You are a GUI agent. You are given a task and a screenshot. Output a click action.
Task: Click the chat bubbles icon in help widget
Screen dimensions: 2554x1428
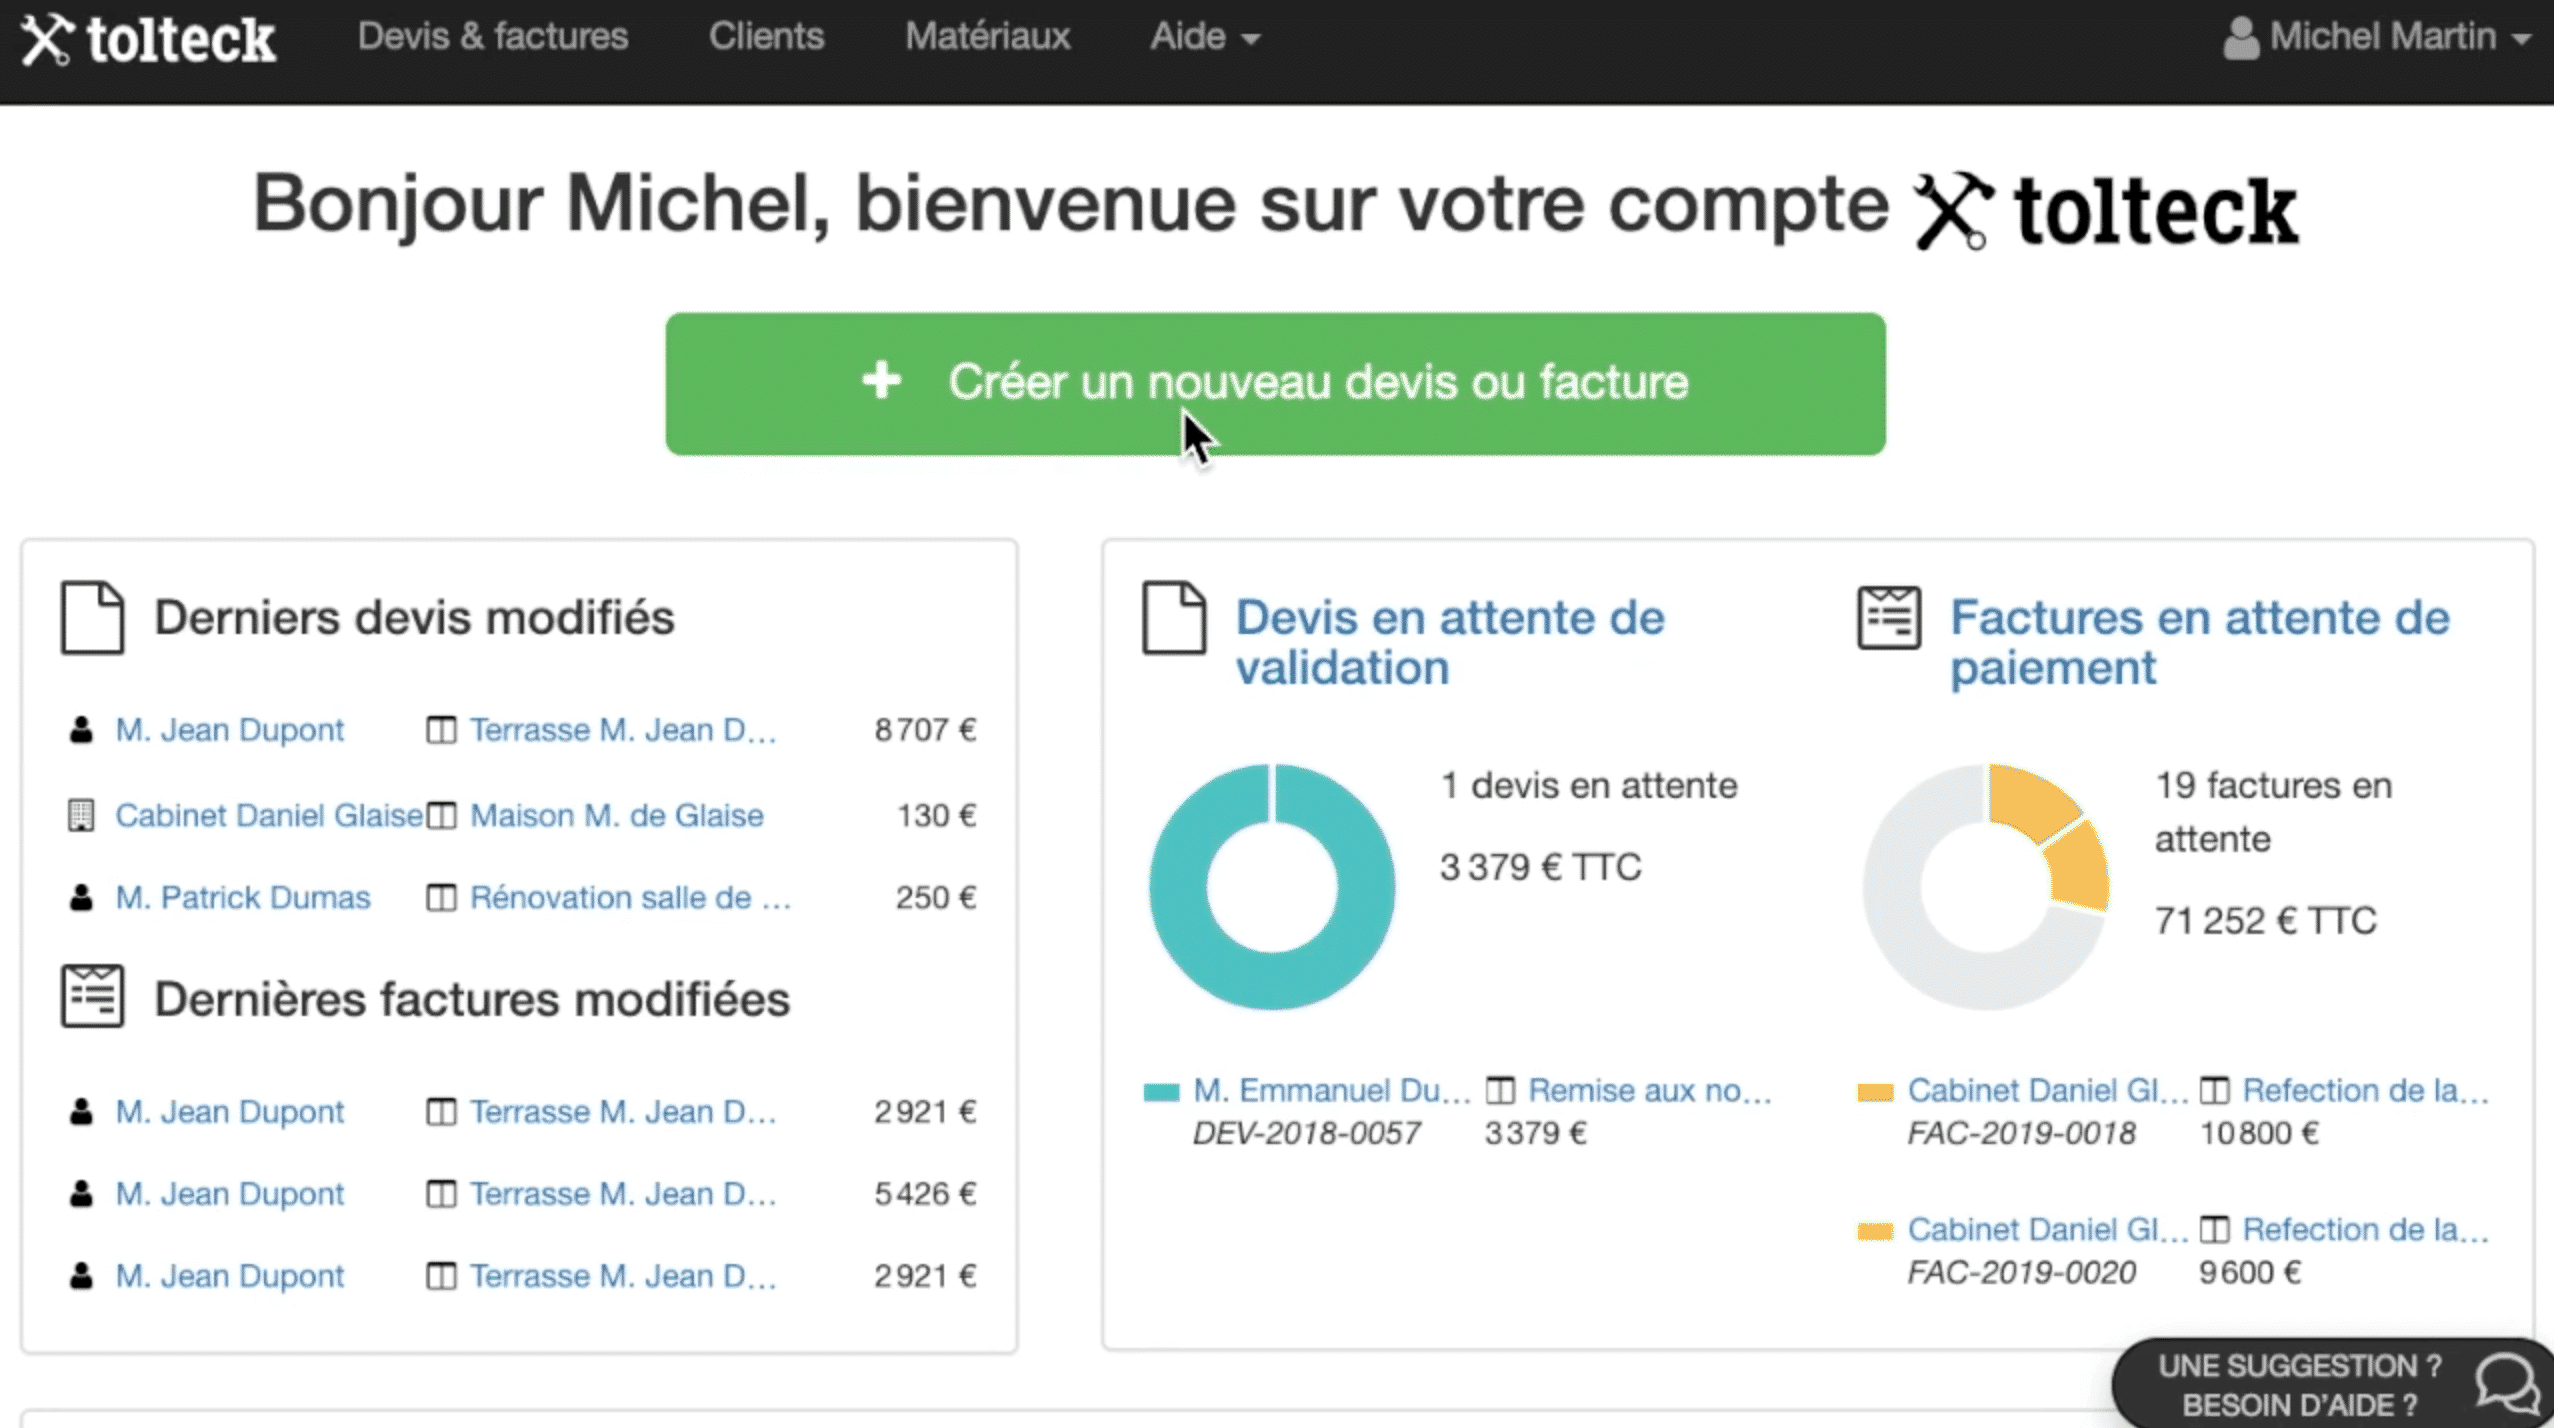[x=2507, y=1384]
